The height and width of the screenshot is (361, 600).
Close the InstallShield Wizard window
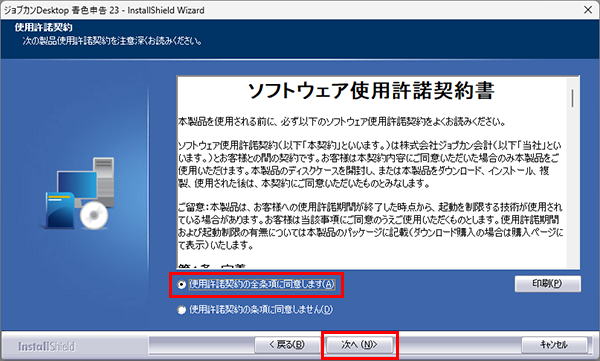tap(588, 10)
